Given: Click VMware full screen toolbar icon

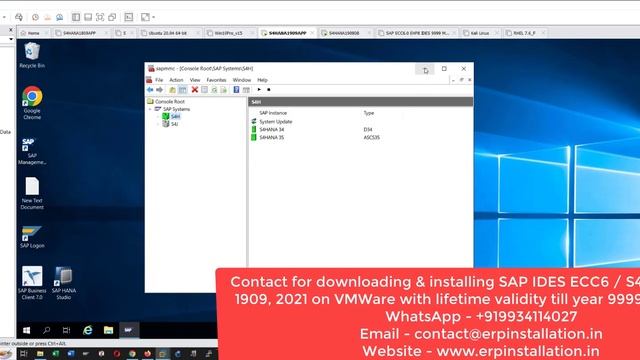Looking at the screenshot, I should (100, 17).
